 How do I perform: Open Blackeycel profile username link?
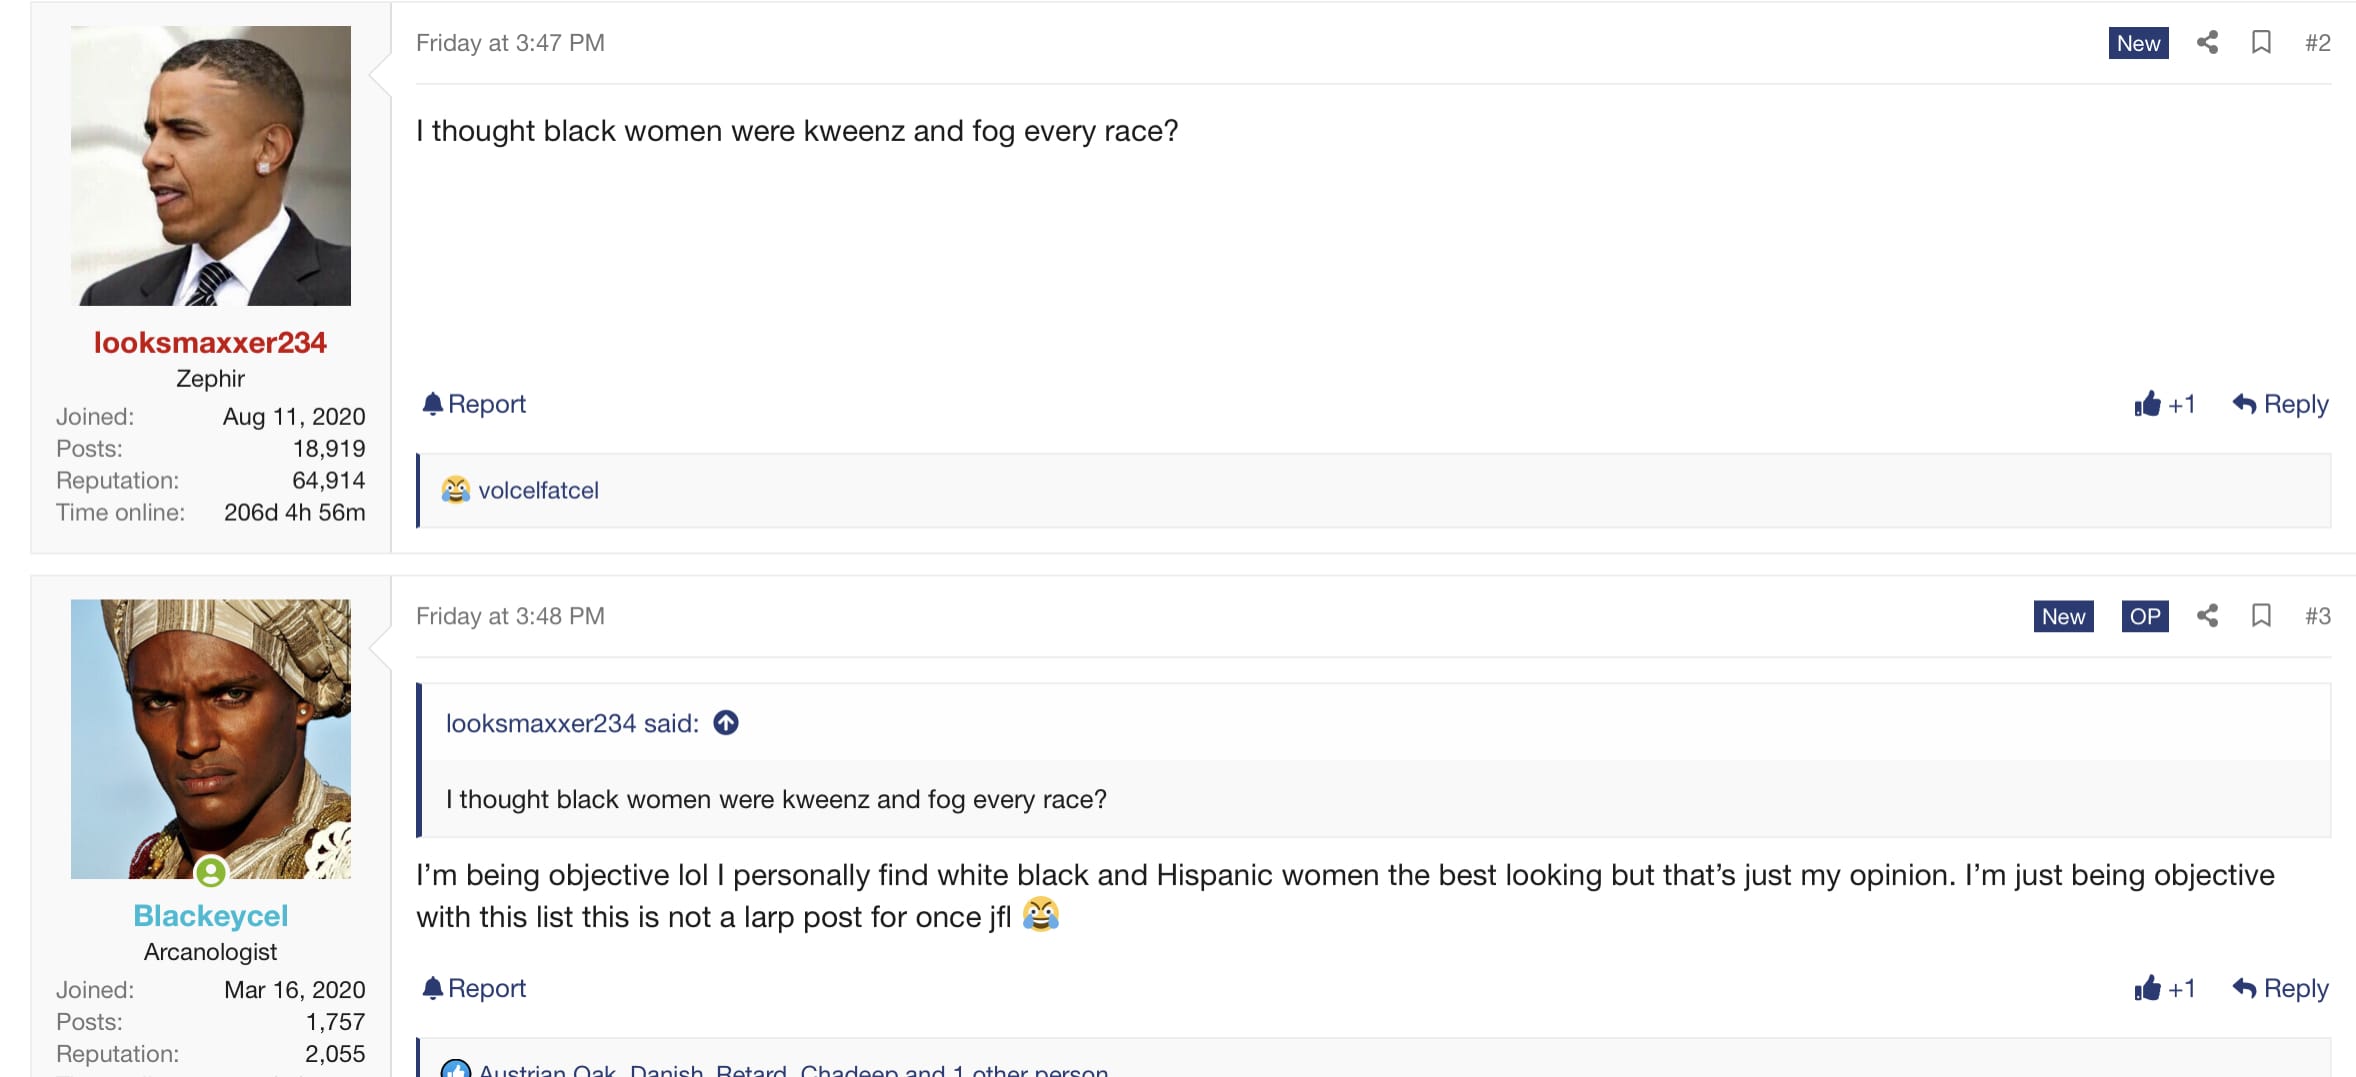210,915
